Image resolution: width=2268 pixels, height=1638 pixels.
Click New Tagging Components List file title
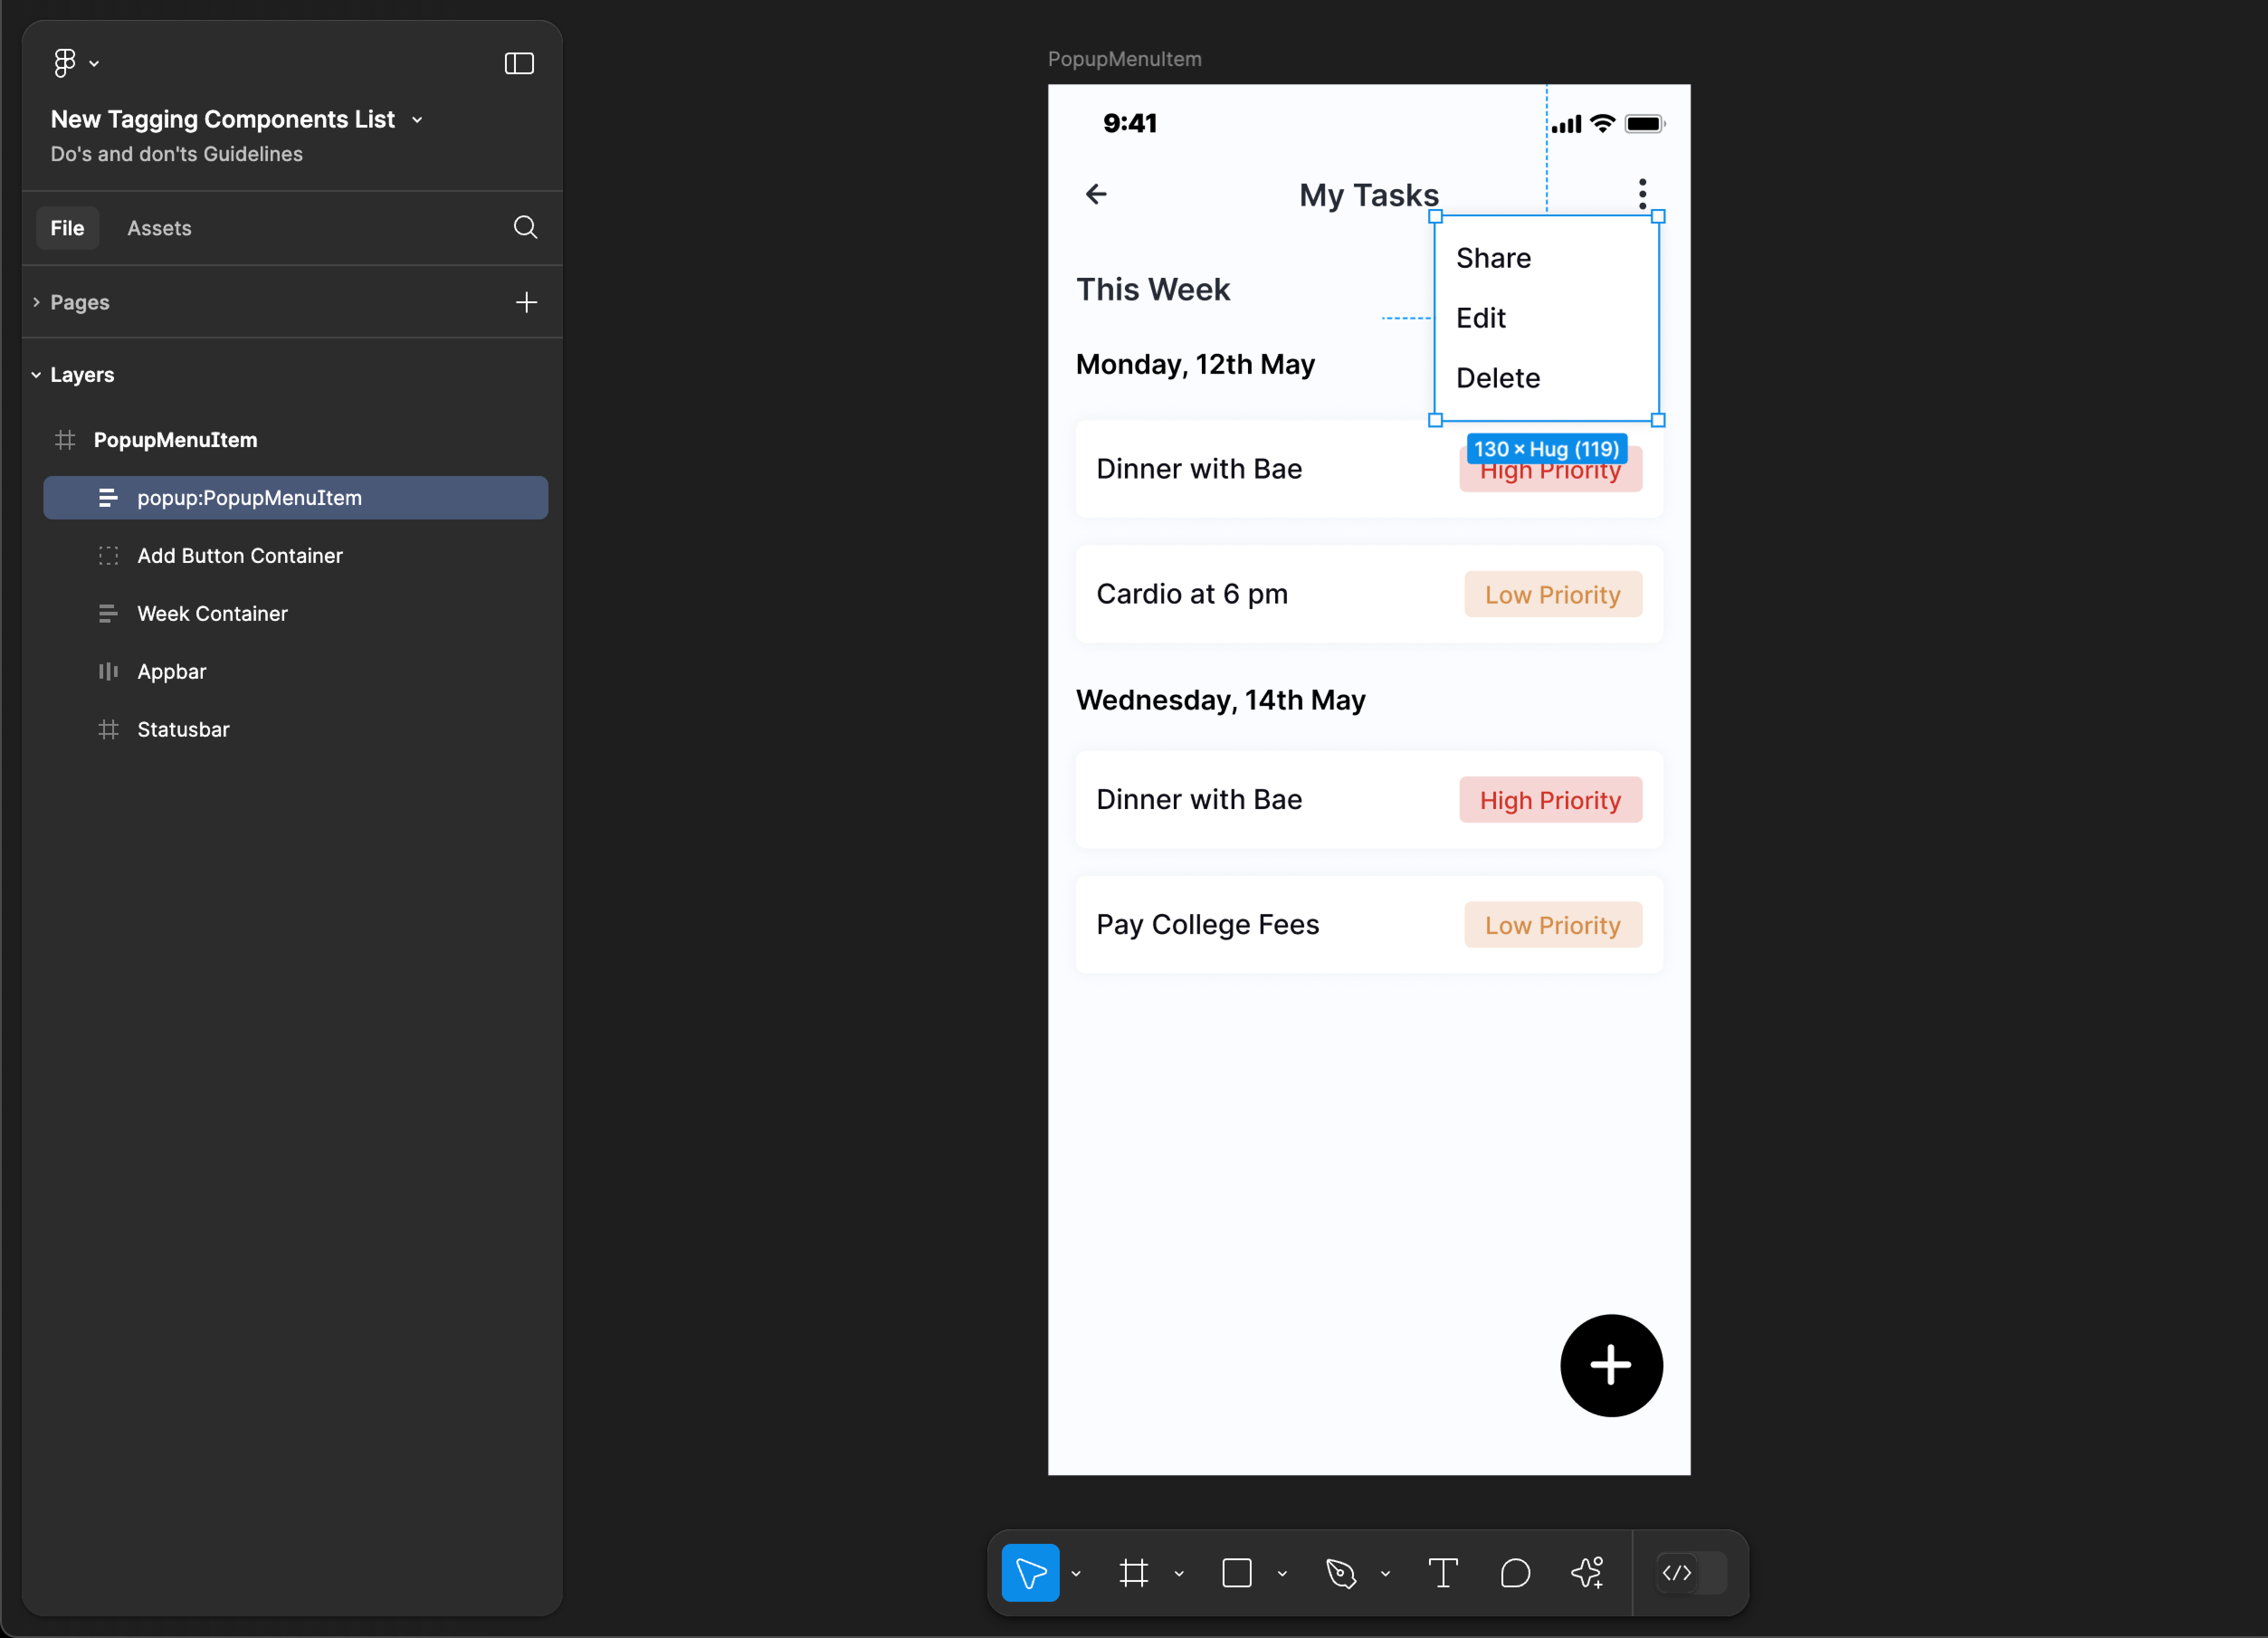(x=223, y=119)
